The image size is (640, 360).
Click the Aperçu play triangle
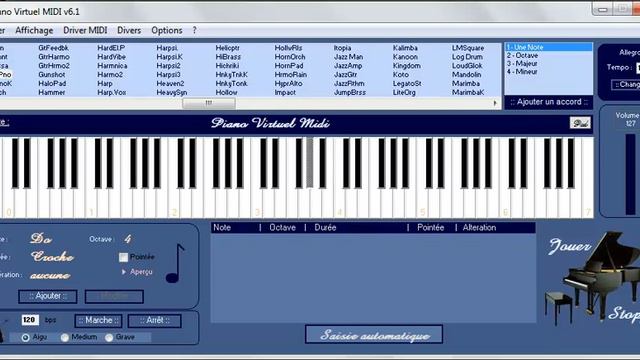[x=124, y=272]
